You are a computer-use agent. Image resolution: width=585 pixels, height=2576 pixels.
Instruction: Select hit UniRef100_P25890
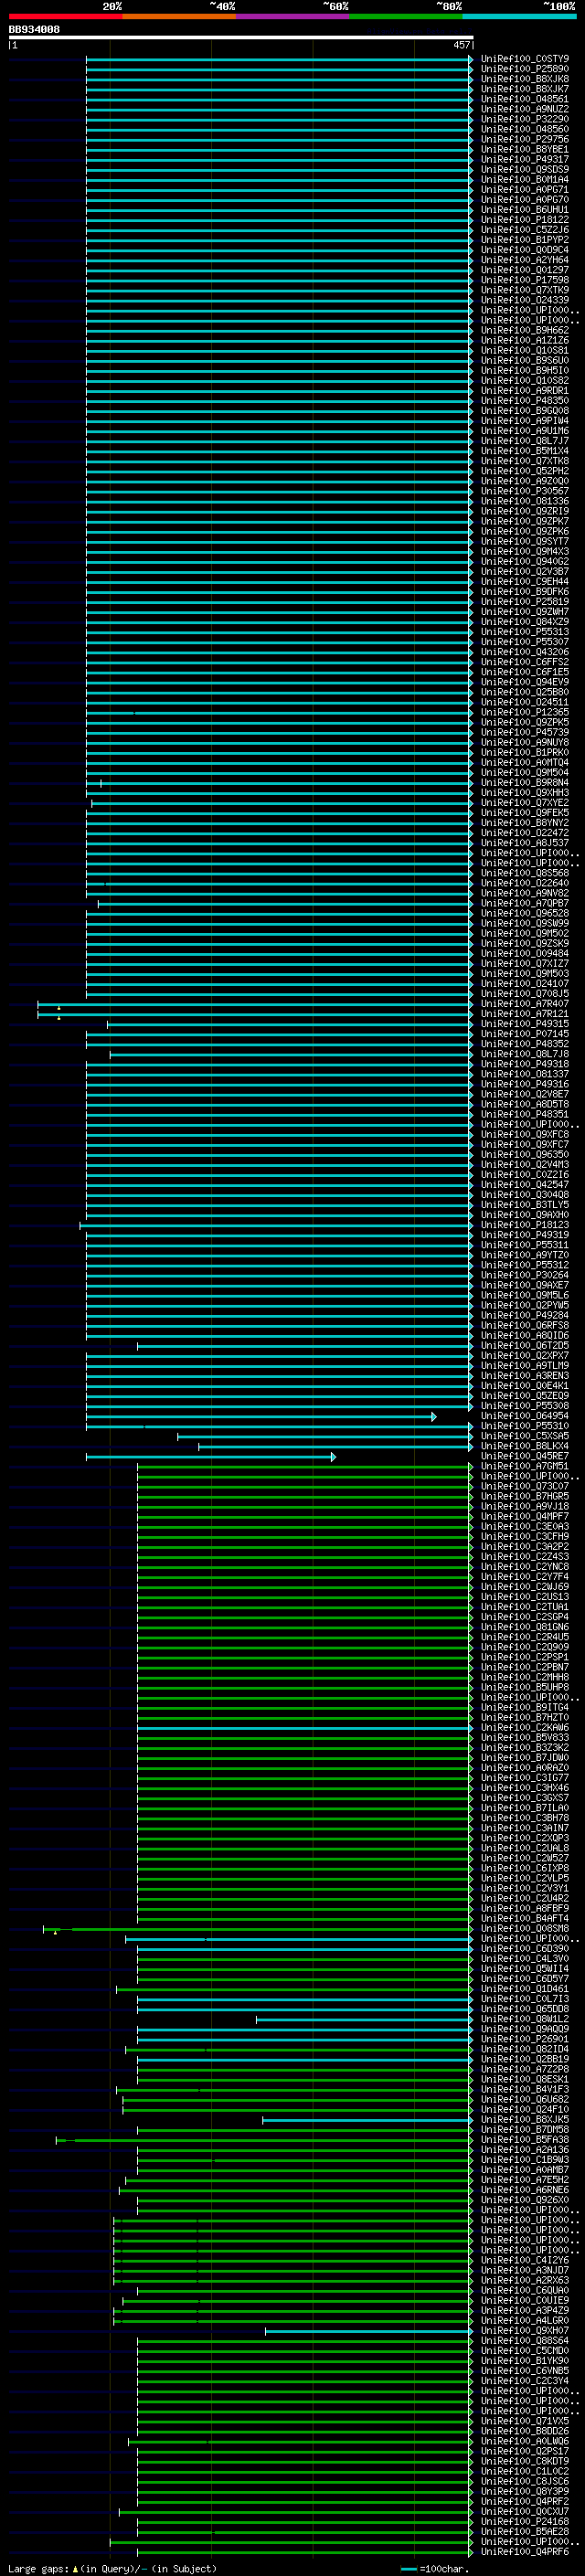[525, 69]
